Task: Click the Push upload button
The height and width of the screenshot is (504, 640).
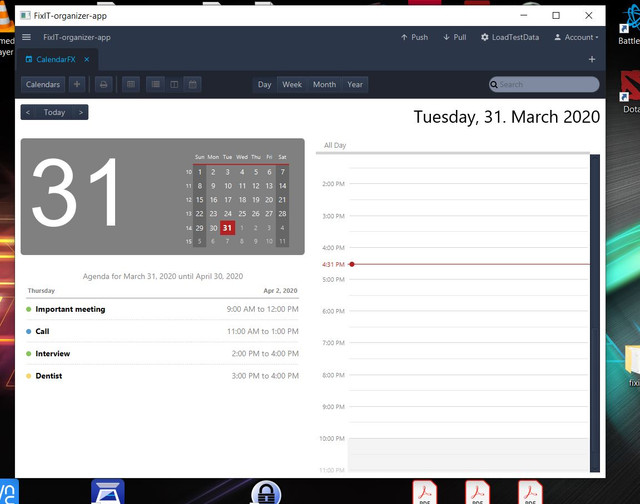Action: click(x=415, y=37)
